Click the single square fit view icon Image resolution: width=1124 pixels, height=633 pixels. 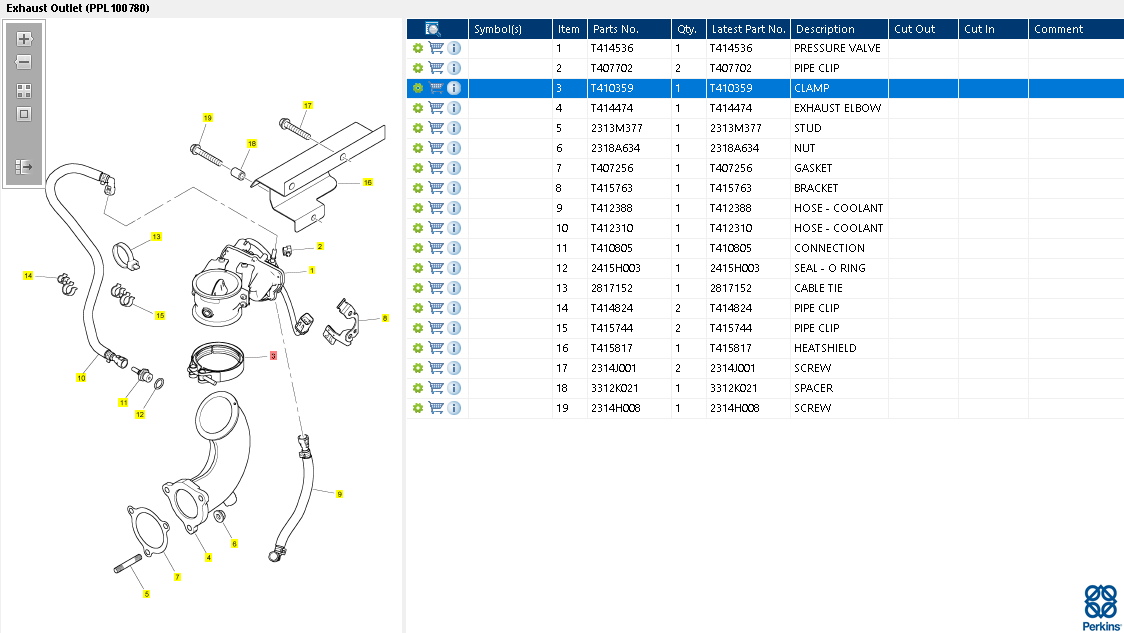[24, 114]
